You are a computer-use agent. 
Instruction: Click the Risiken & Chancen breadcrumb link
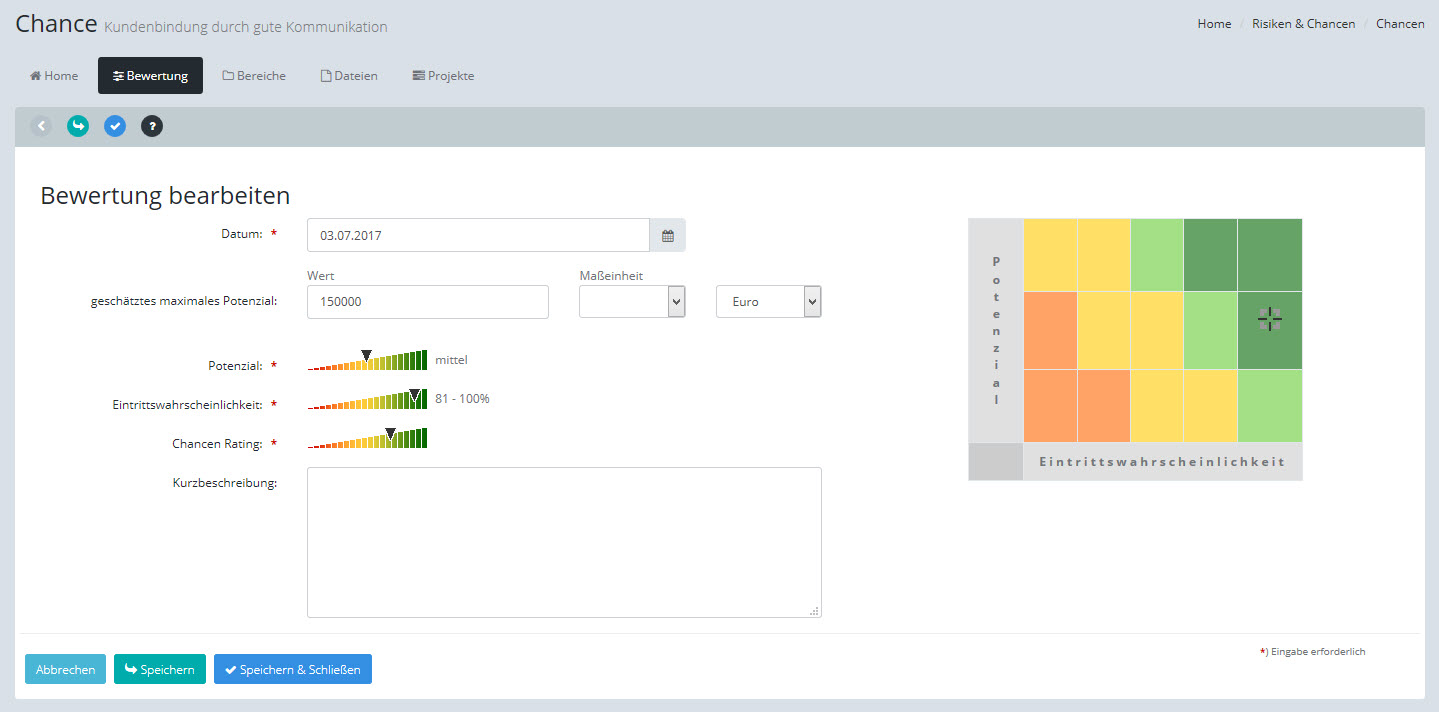1303,24
